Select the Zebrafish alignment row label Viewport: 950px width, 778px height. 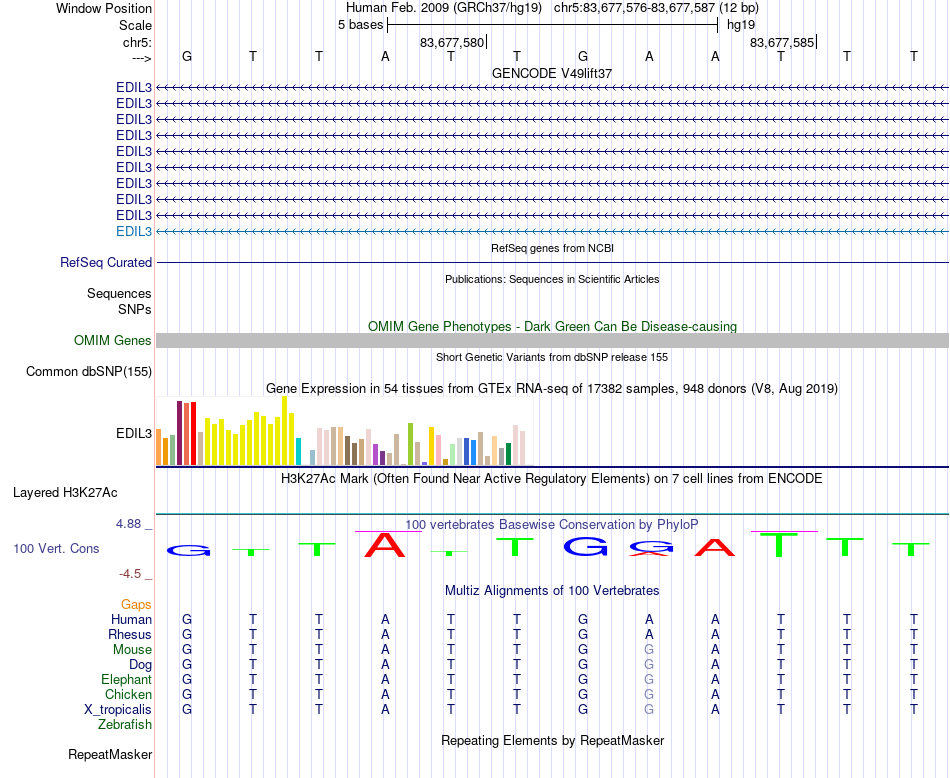pyautogui.click(x=125, y=724)
